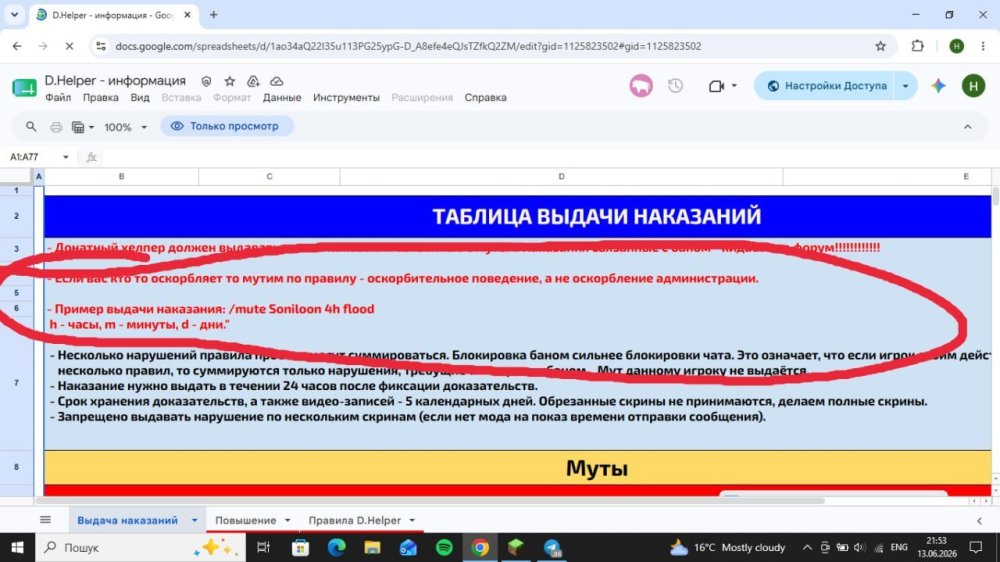Stop loading the page

70,46
